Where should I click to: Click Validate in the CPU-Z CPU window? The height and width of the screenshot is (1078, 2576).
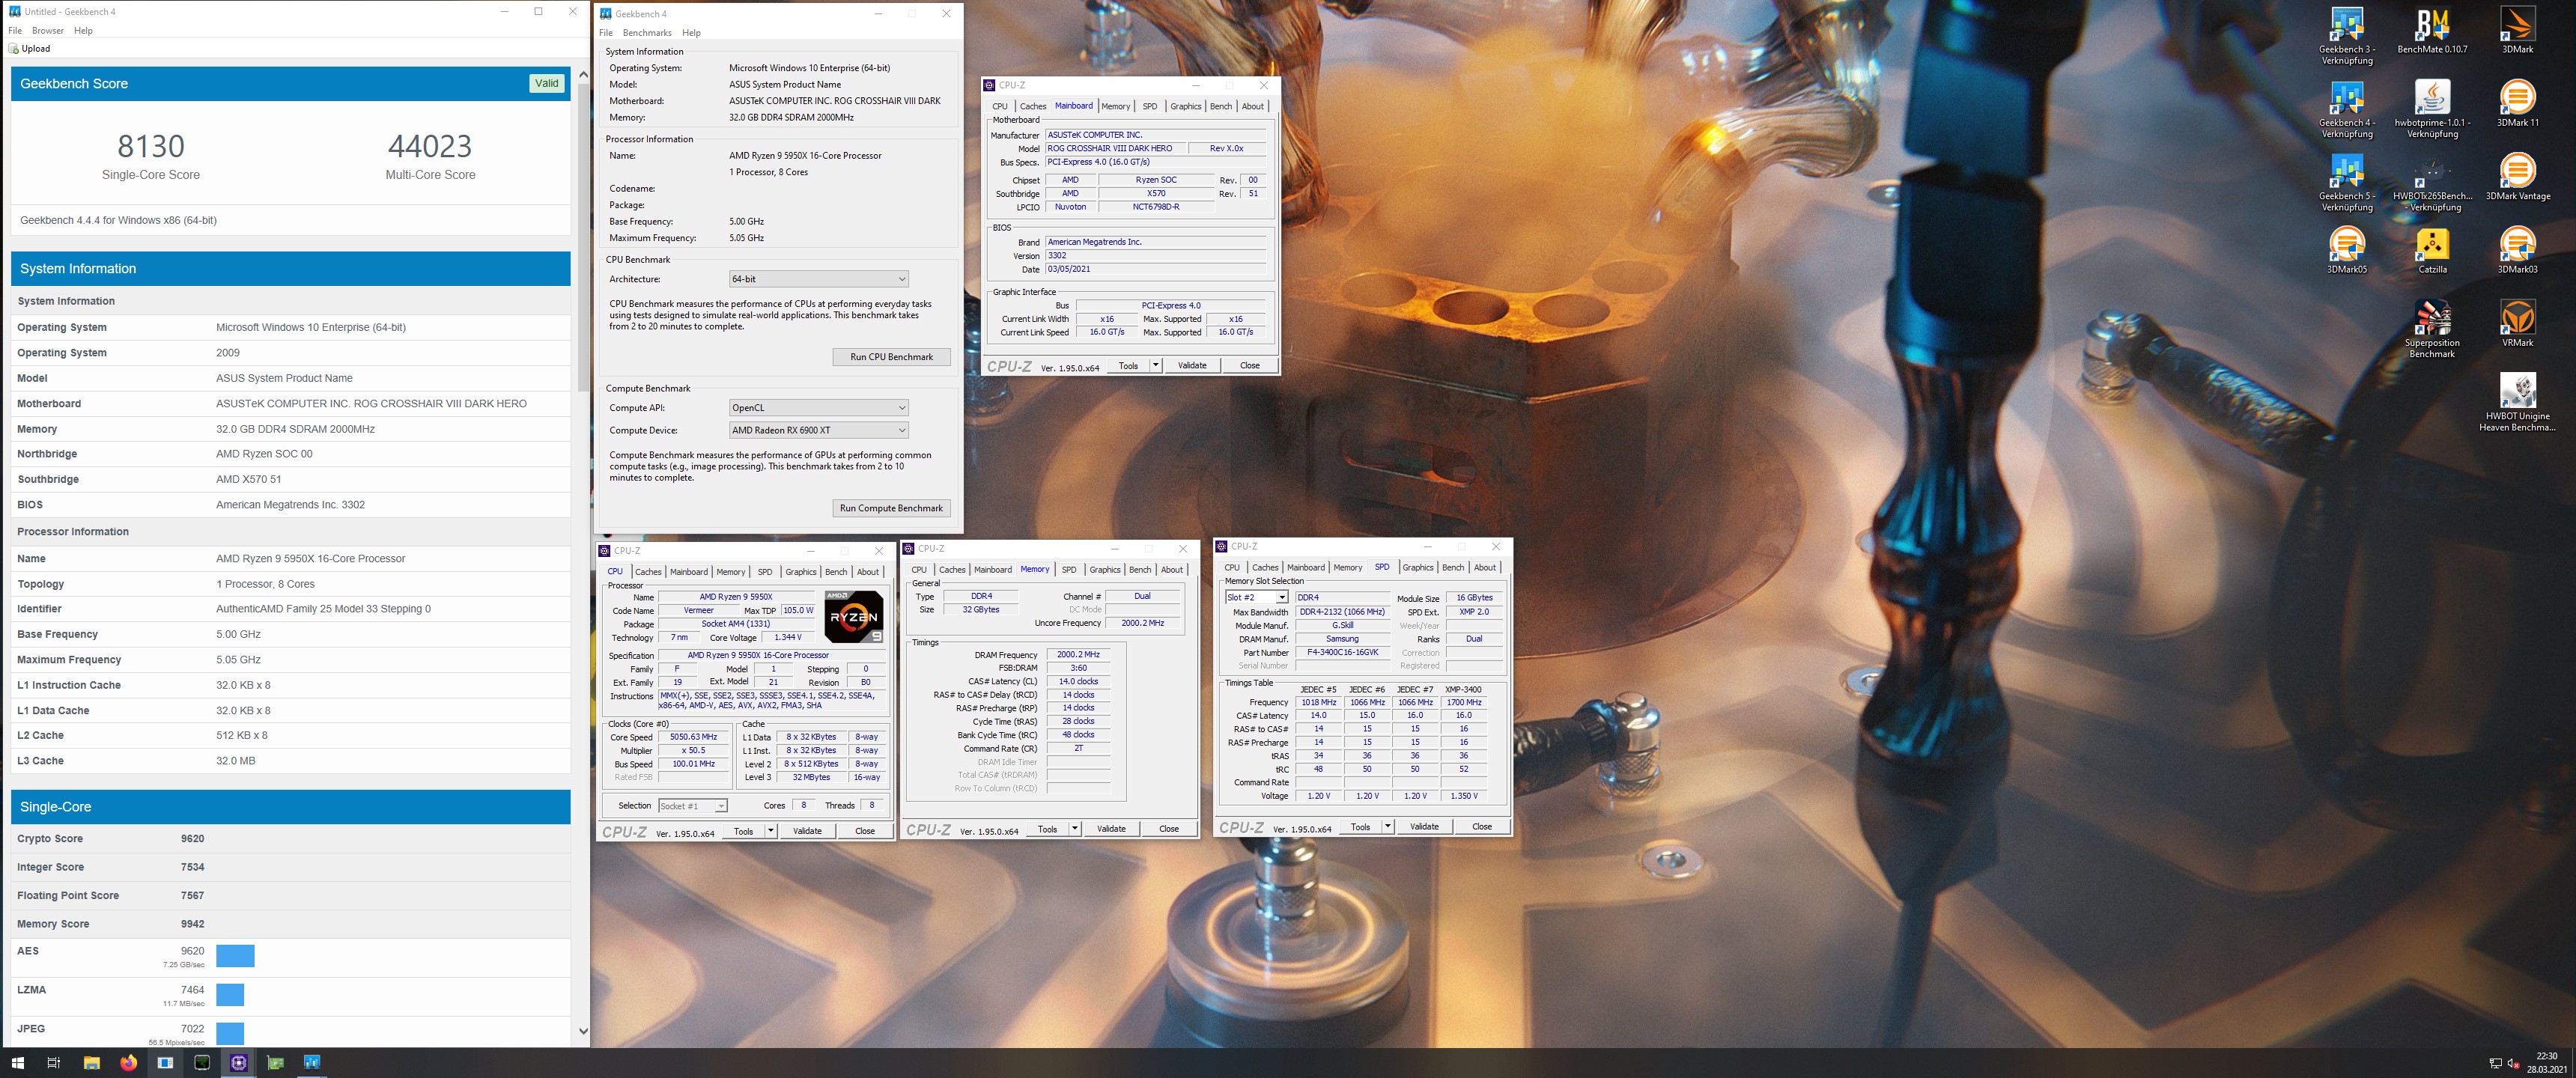(806, 831)
